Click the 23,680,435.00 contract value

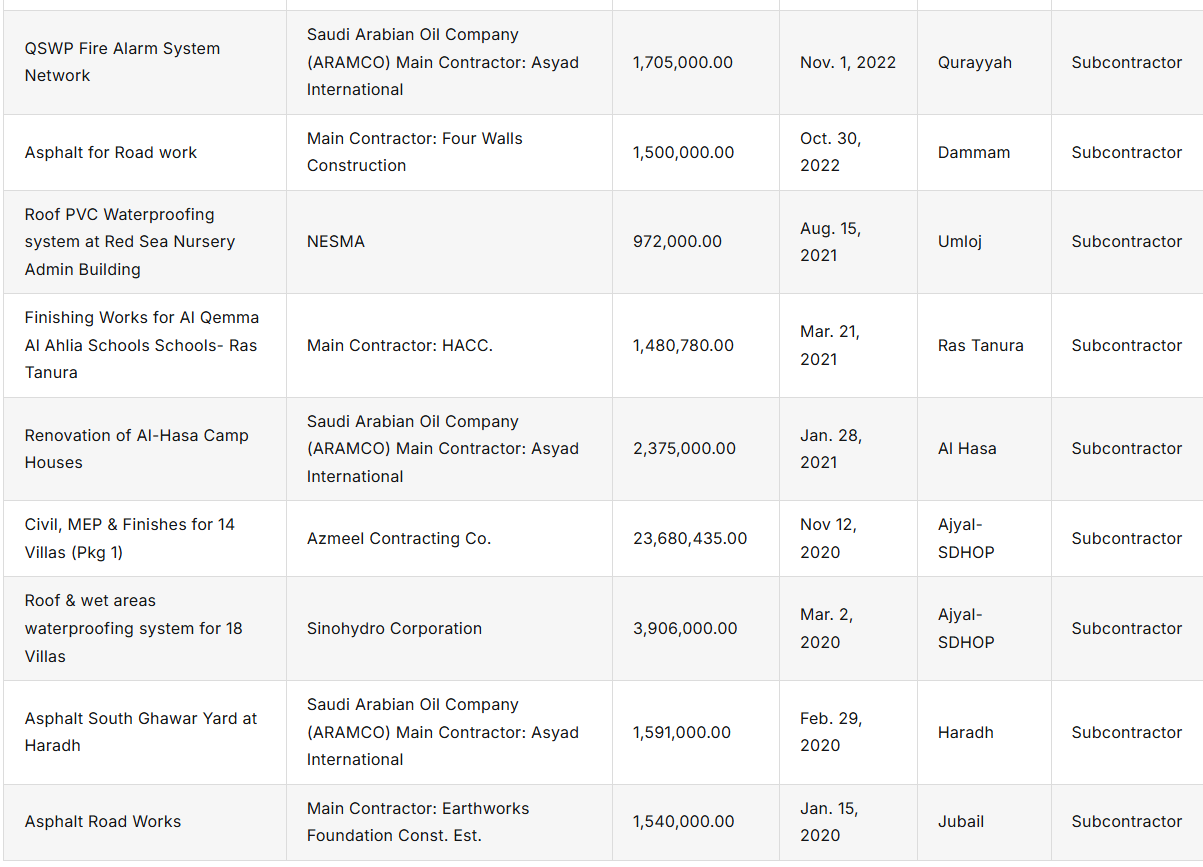click(690, 538)
